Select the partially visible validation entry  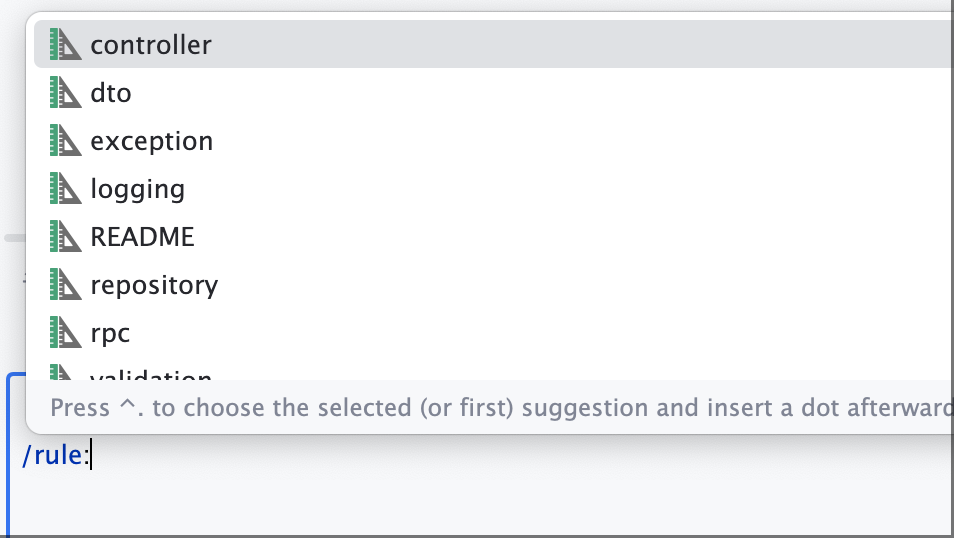(493, 372)
